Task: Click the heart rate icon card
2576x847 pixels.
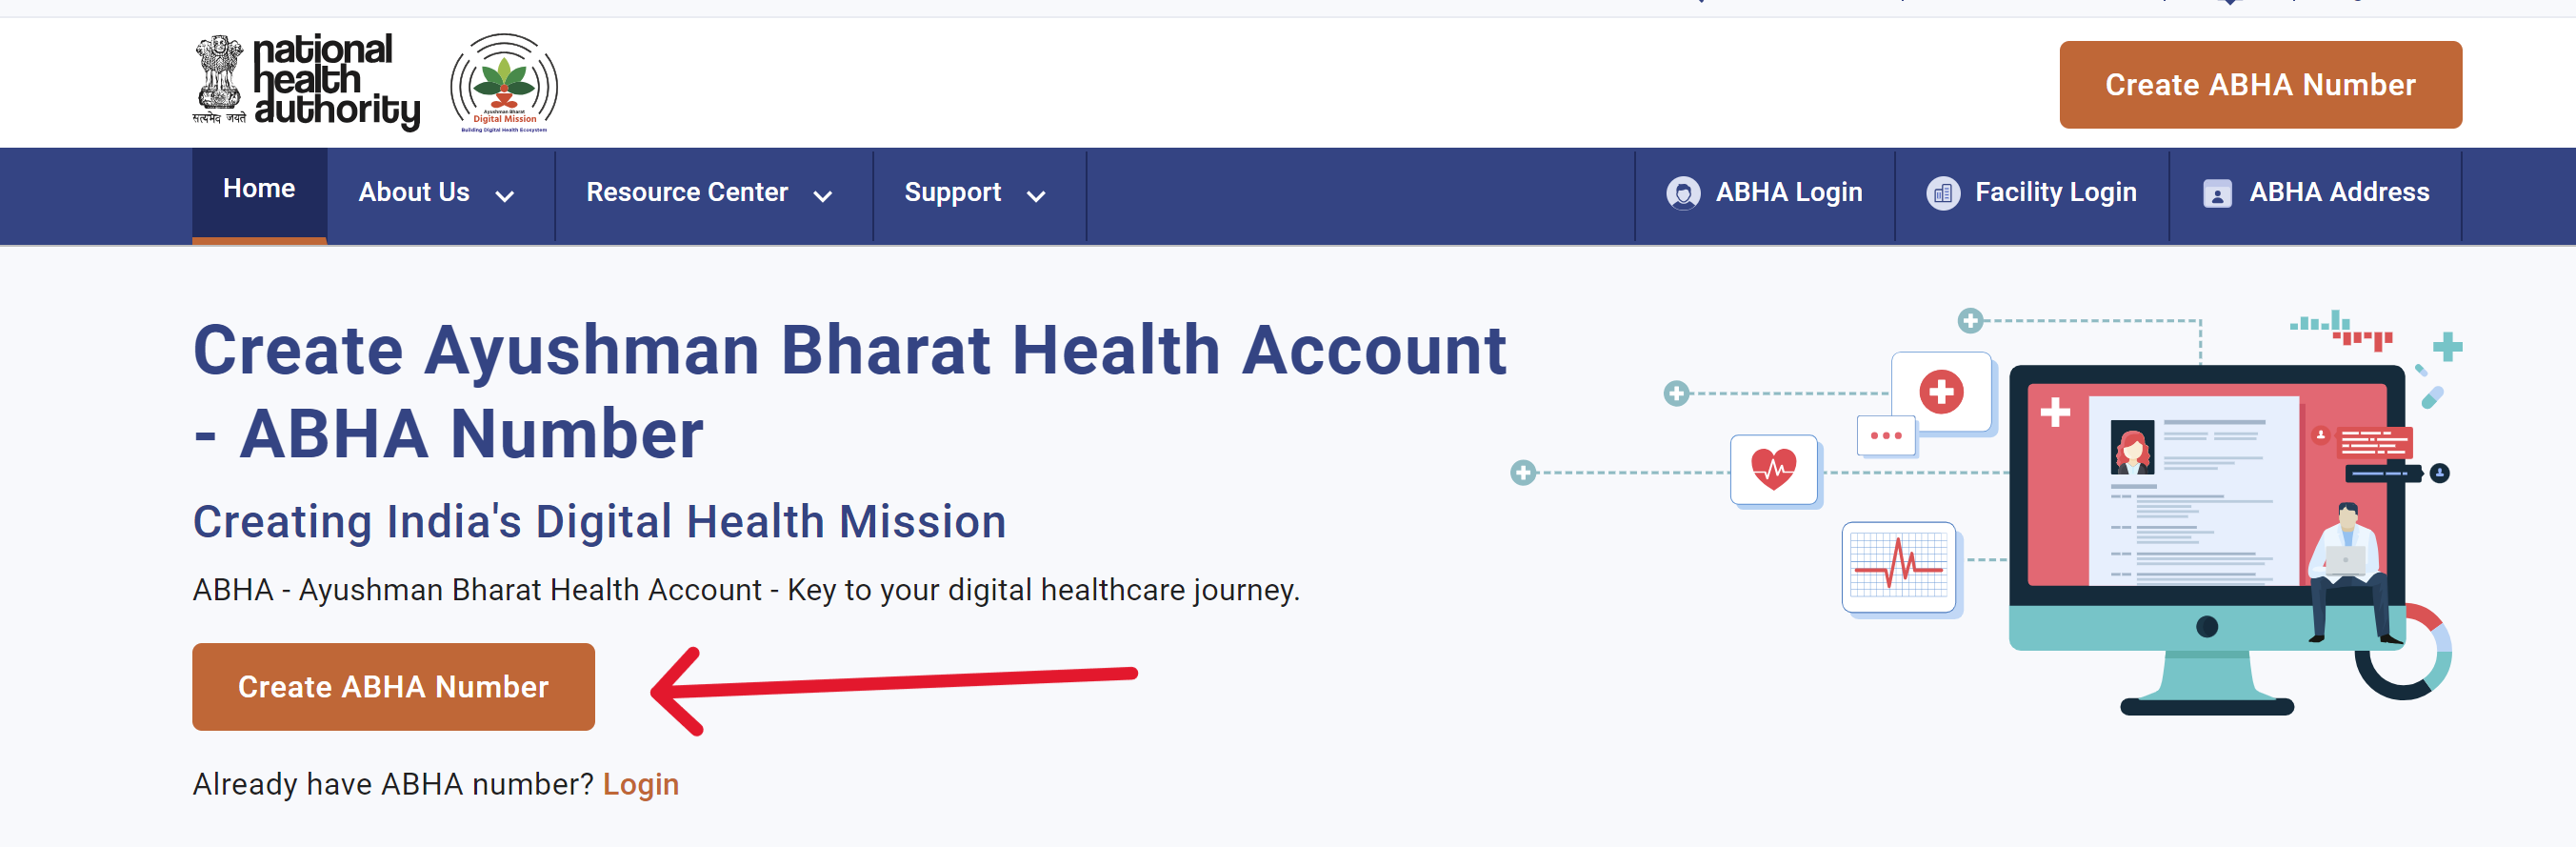Action: pyautogui.click(x=1773, y=469)
